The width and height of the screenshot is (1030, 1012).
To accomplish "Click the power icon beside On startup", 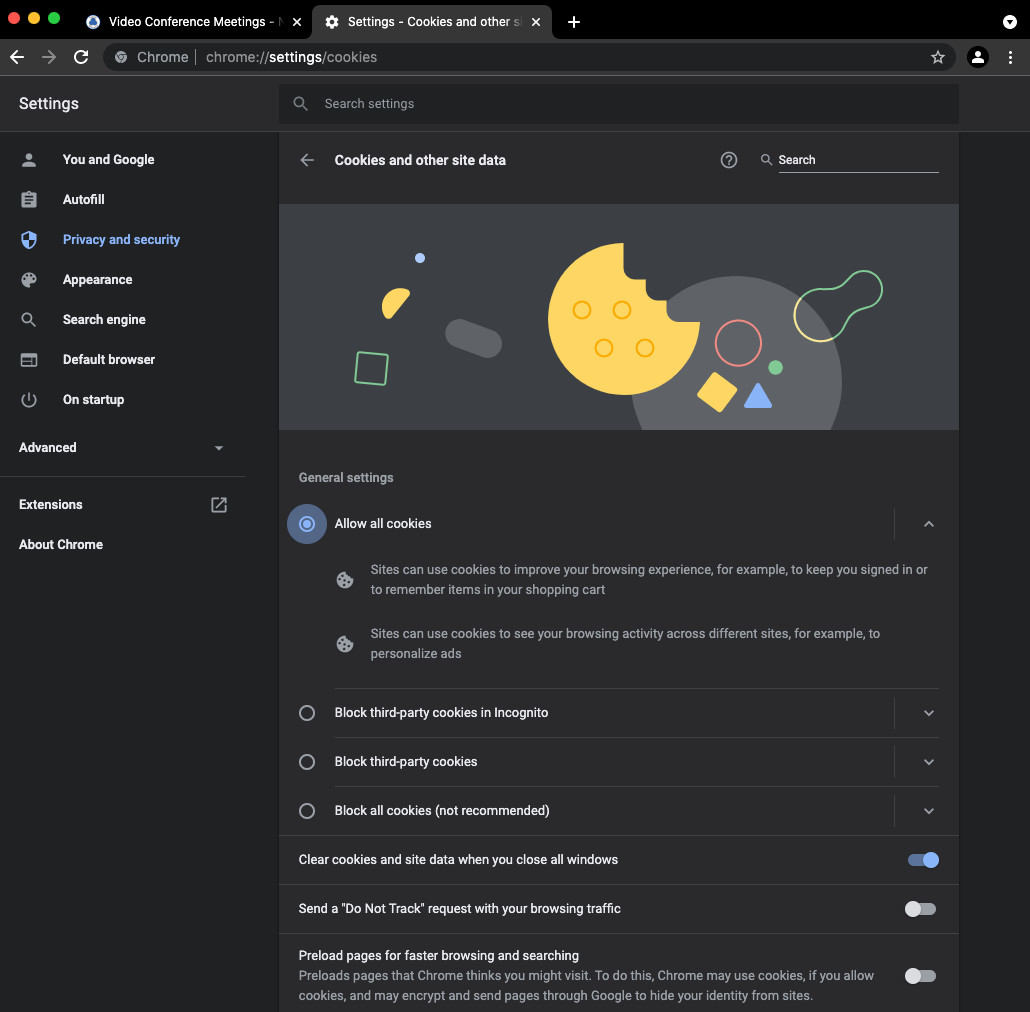I will [29, 400].
